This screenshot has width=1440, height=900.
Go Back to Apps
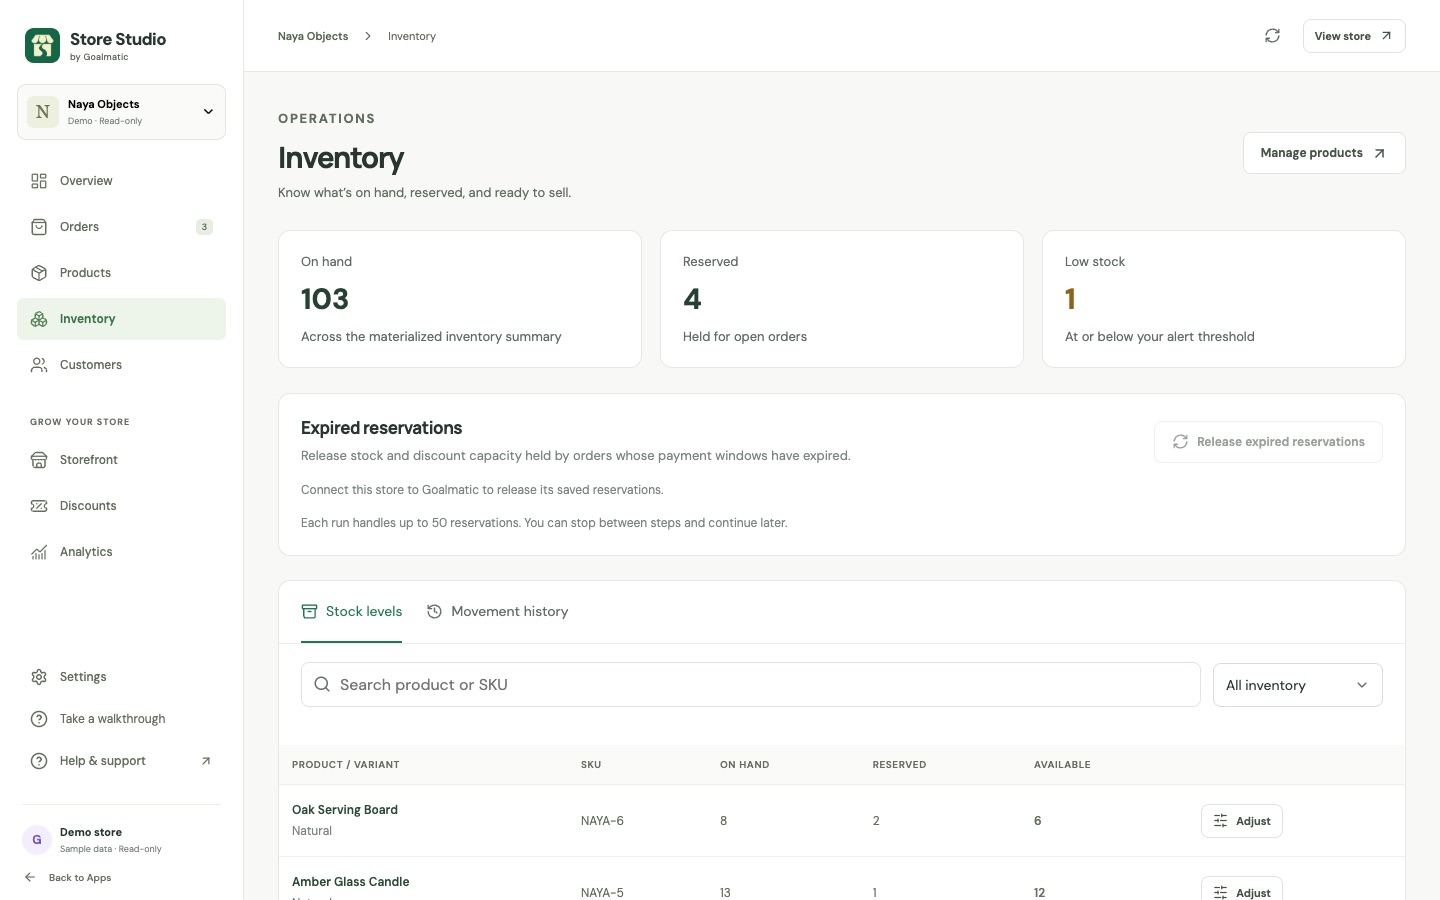pos(68,878)
